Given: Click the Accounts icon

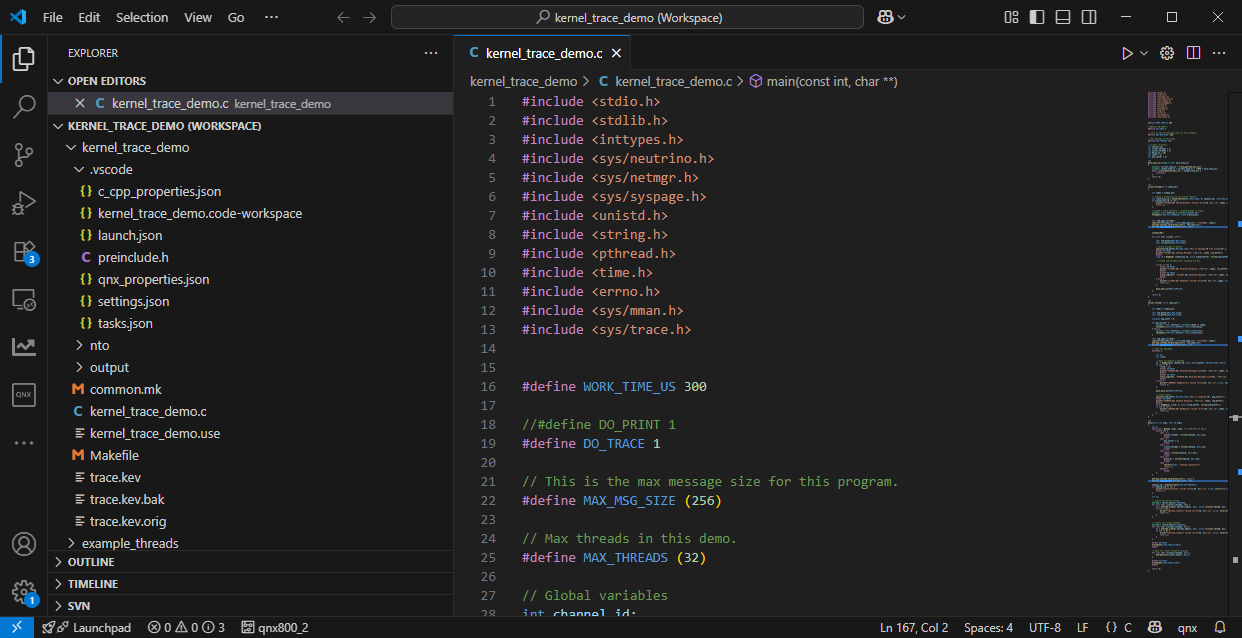Looking at the screenshot, I should coord(24,545).
